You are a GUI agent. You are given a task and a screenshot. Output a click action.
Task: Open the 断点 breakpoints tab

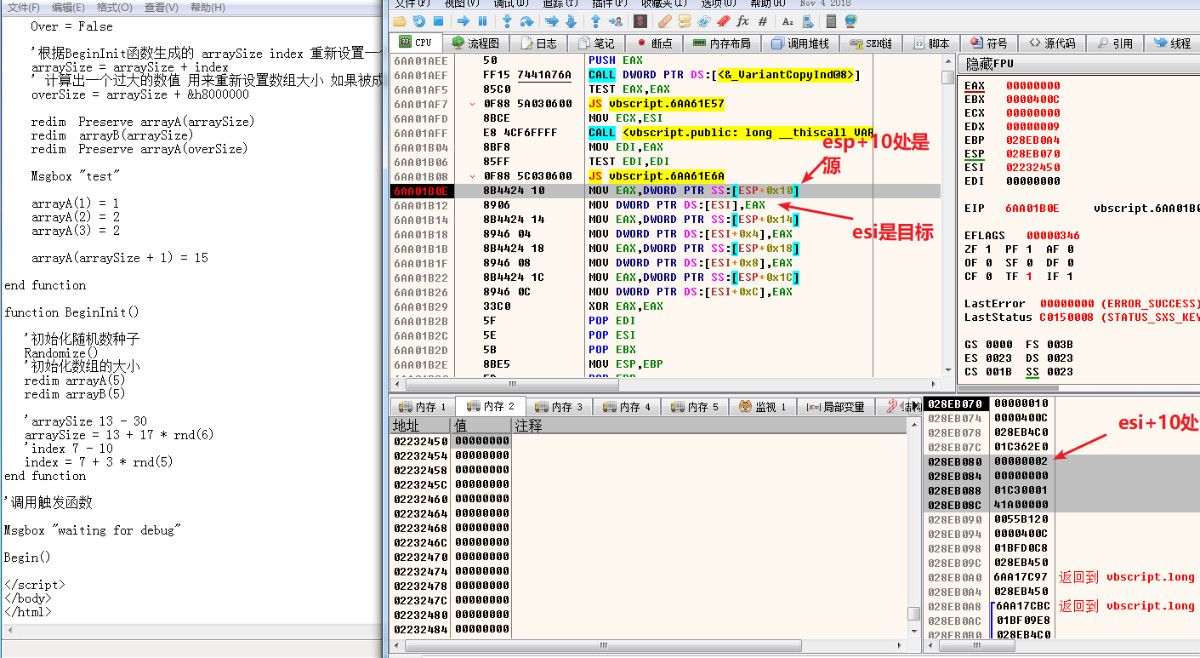[652, 43]
